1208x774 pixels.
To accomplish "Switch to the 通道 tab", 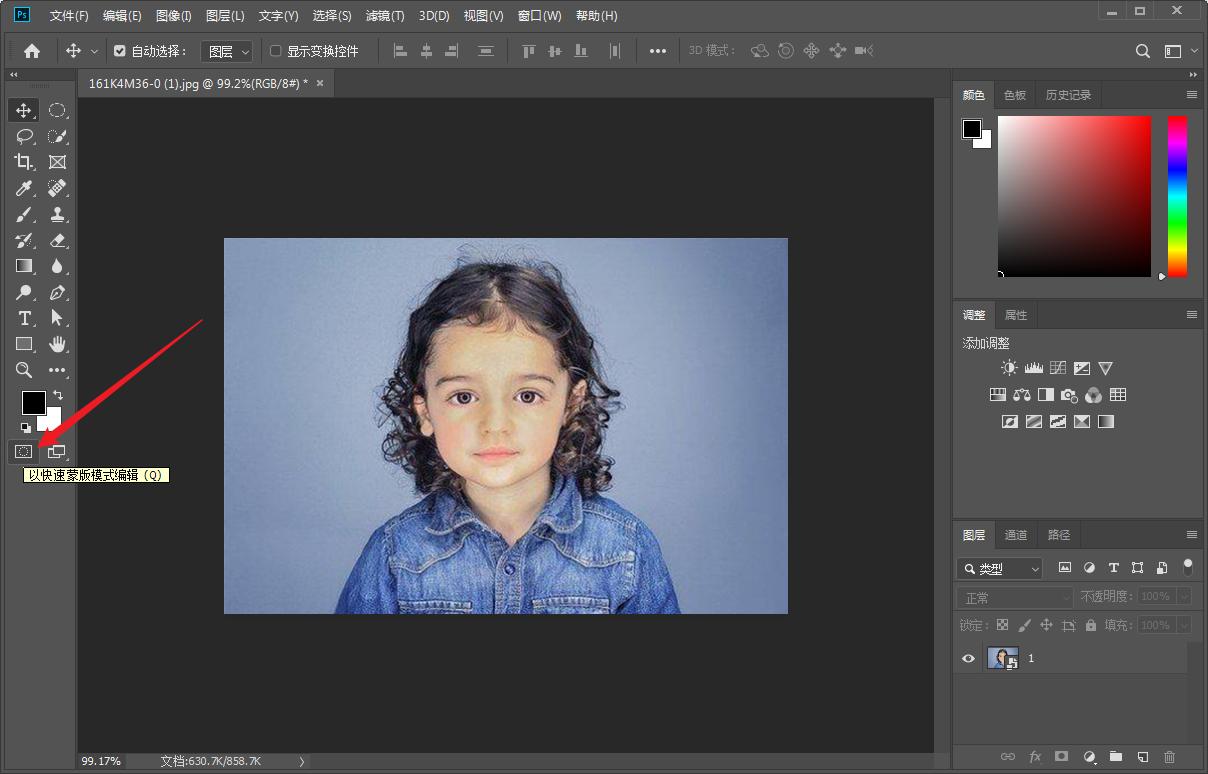I will tap(1015, 535).
